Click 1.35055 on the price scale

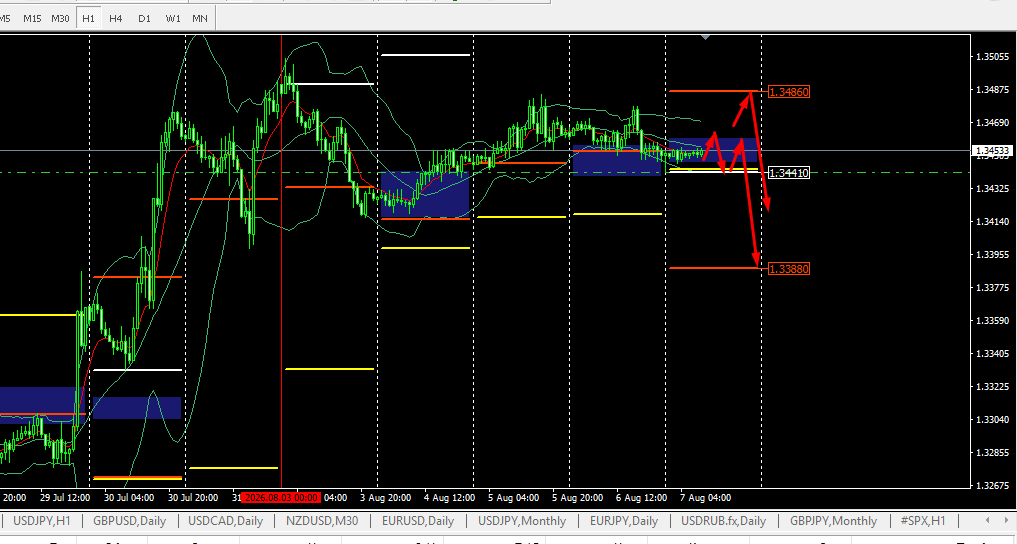click(x=992, y=57)
